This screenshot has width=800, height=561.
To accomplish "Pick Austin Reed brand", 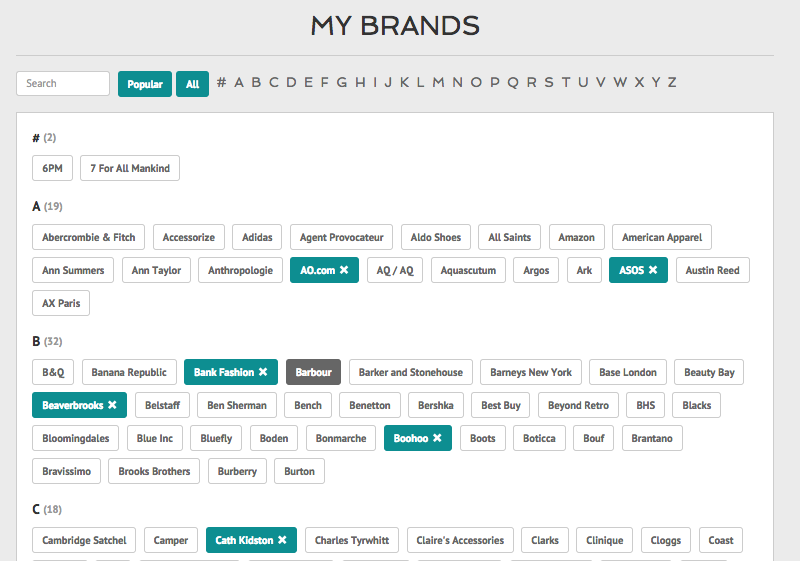I will click(x=713, y=270).
